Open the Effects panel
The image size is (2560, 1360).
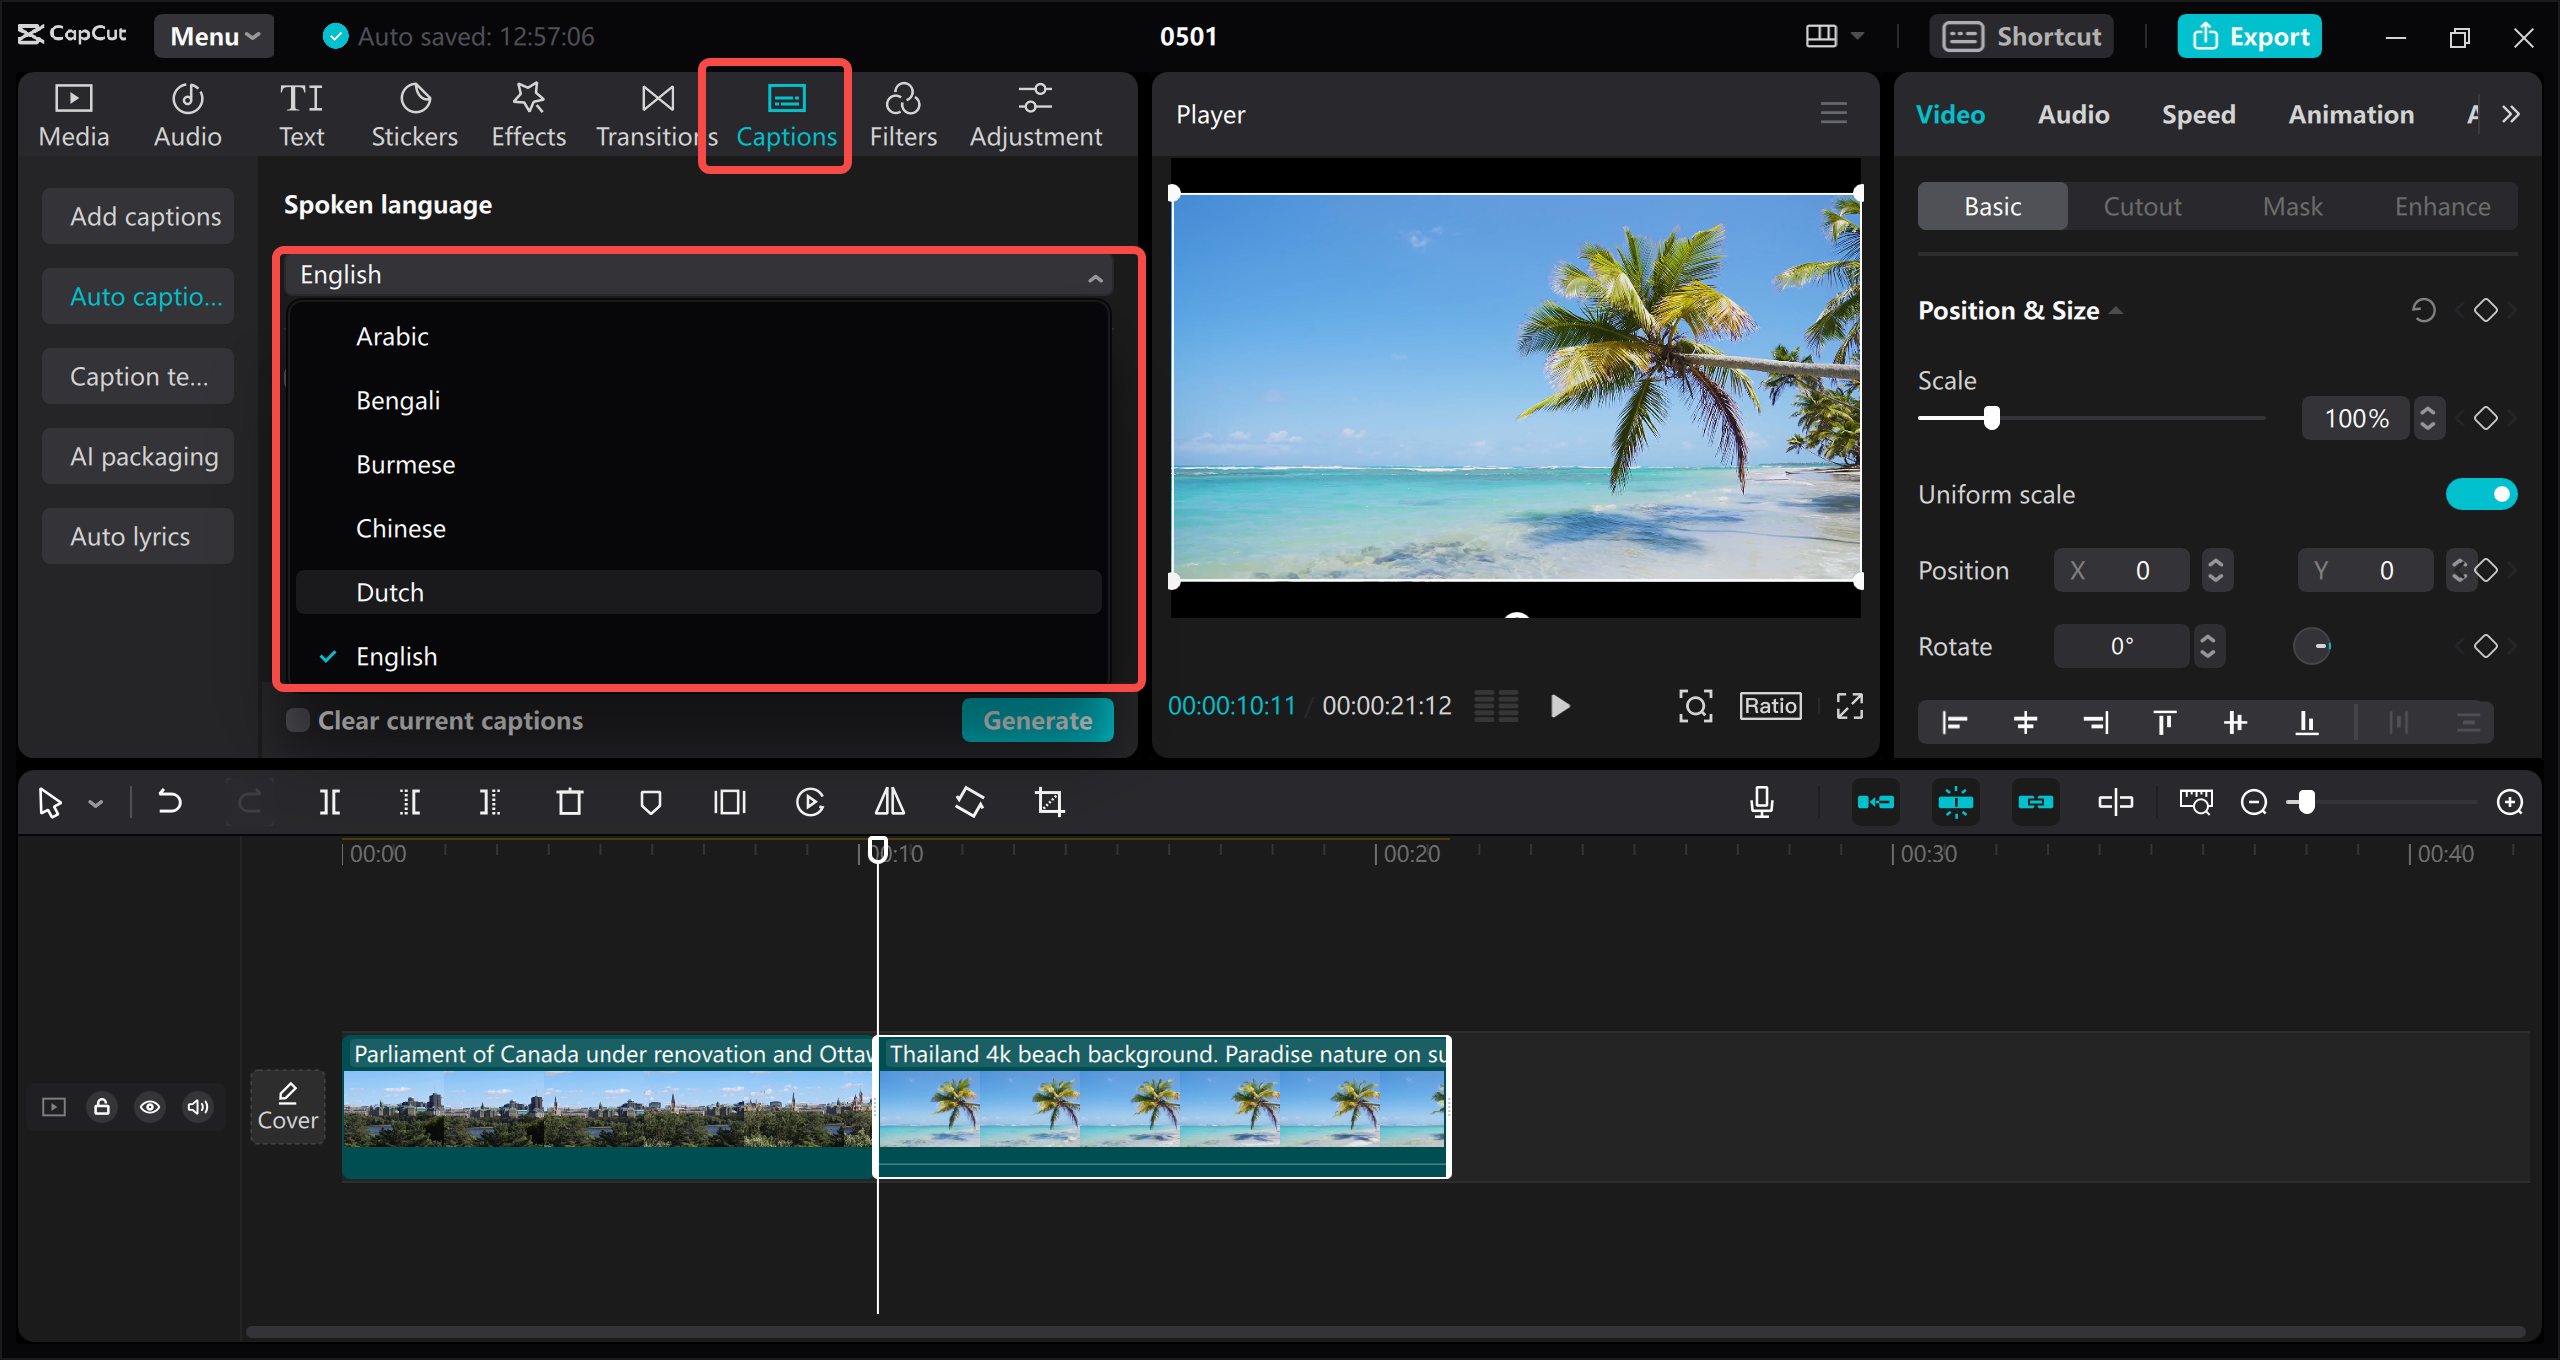[528, 113]
